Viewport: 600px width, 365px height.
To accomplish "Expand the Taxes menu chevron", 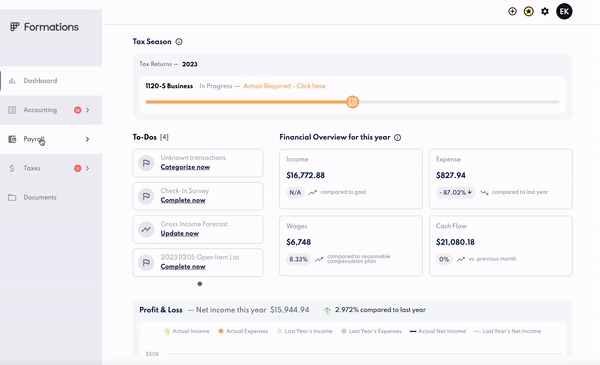I will tap(88, 168).
